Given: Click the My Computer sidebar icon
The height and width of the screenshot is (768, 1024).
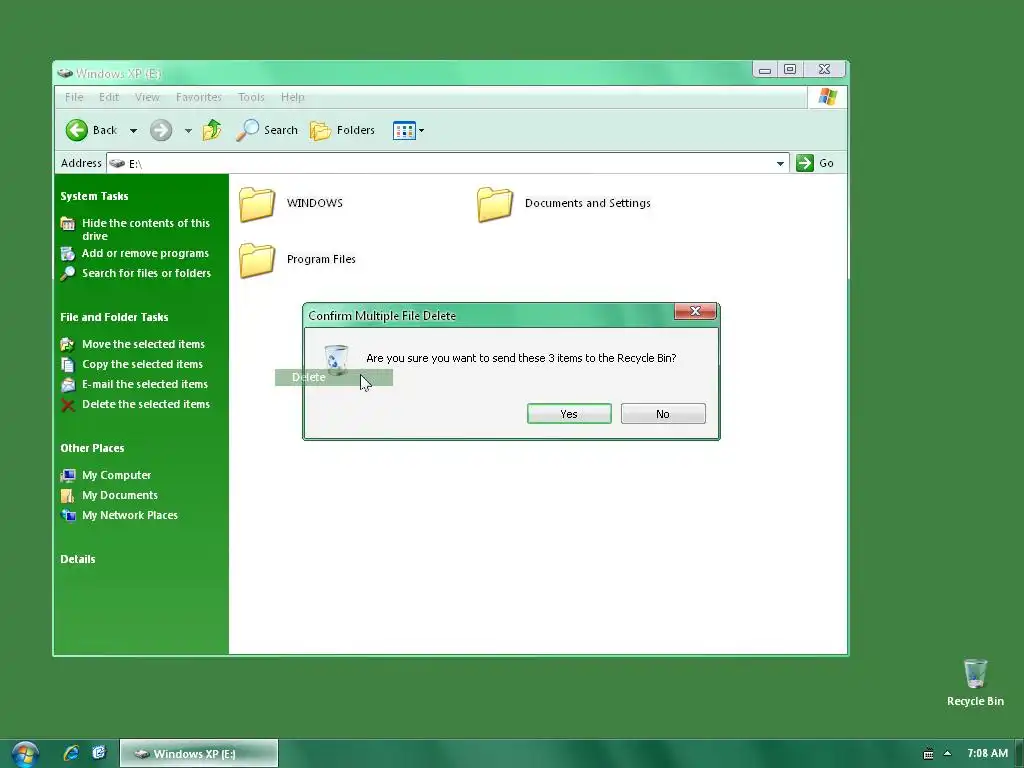Looking at the screenshot, I should pos(68,475).
